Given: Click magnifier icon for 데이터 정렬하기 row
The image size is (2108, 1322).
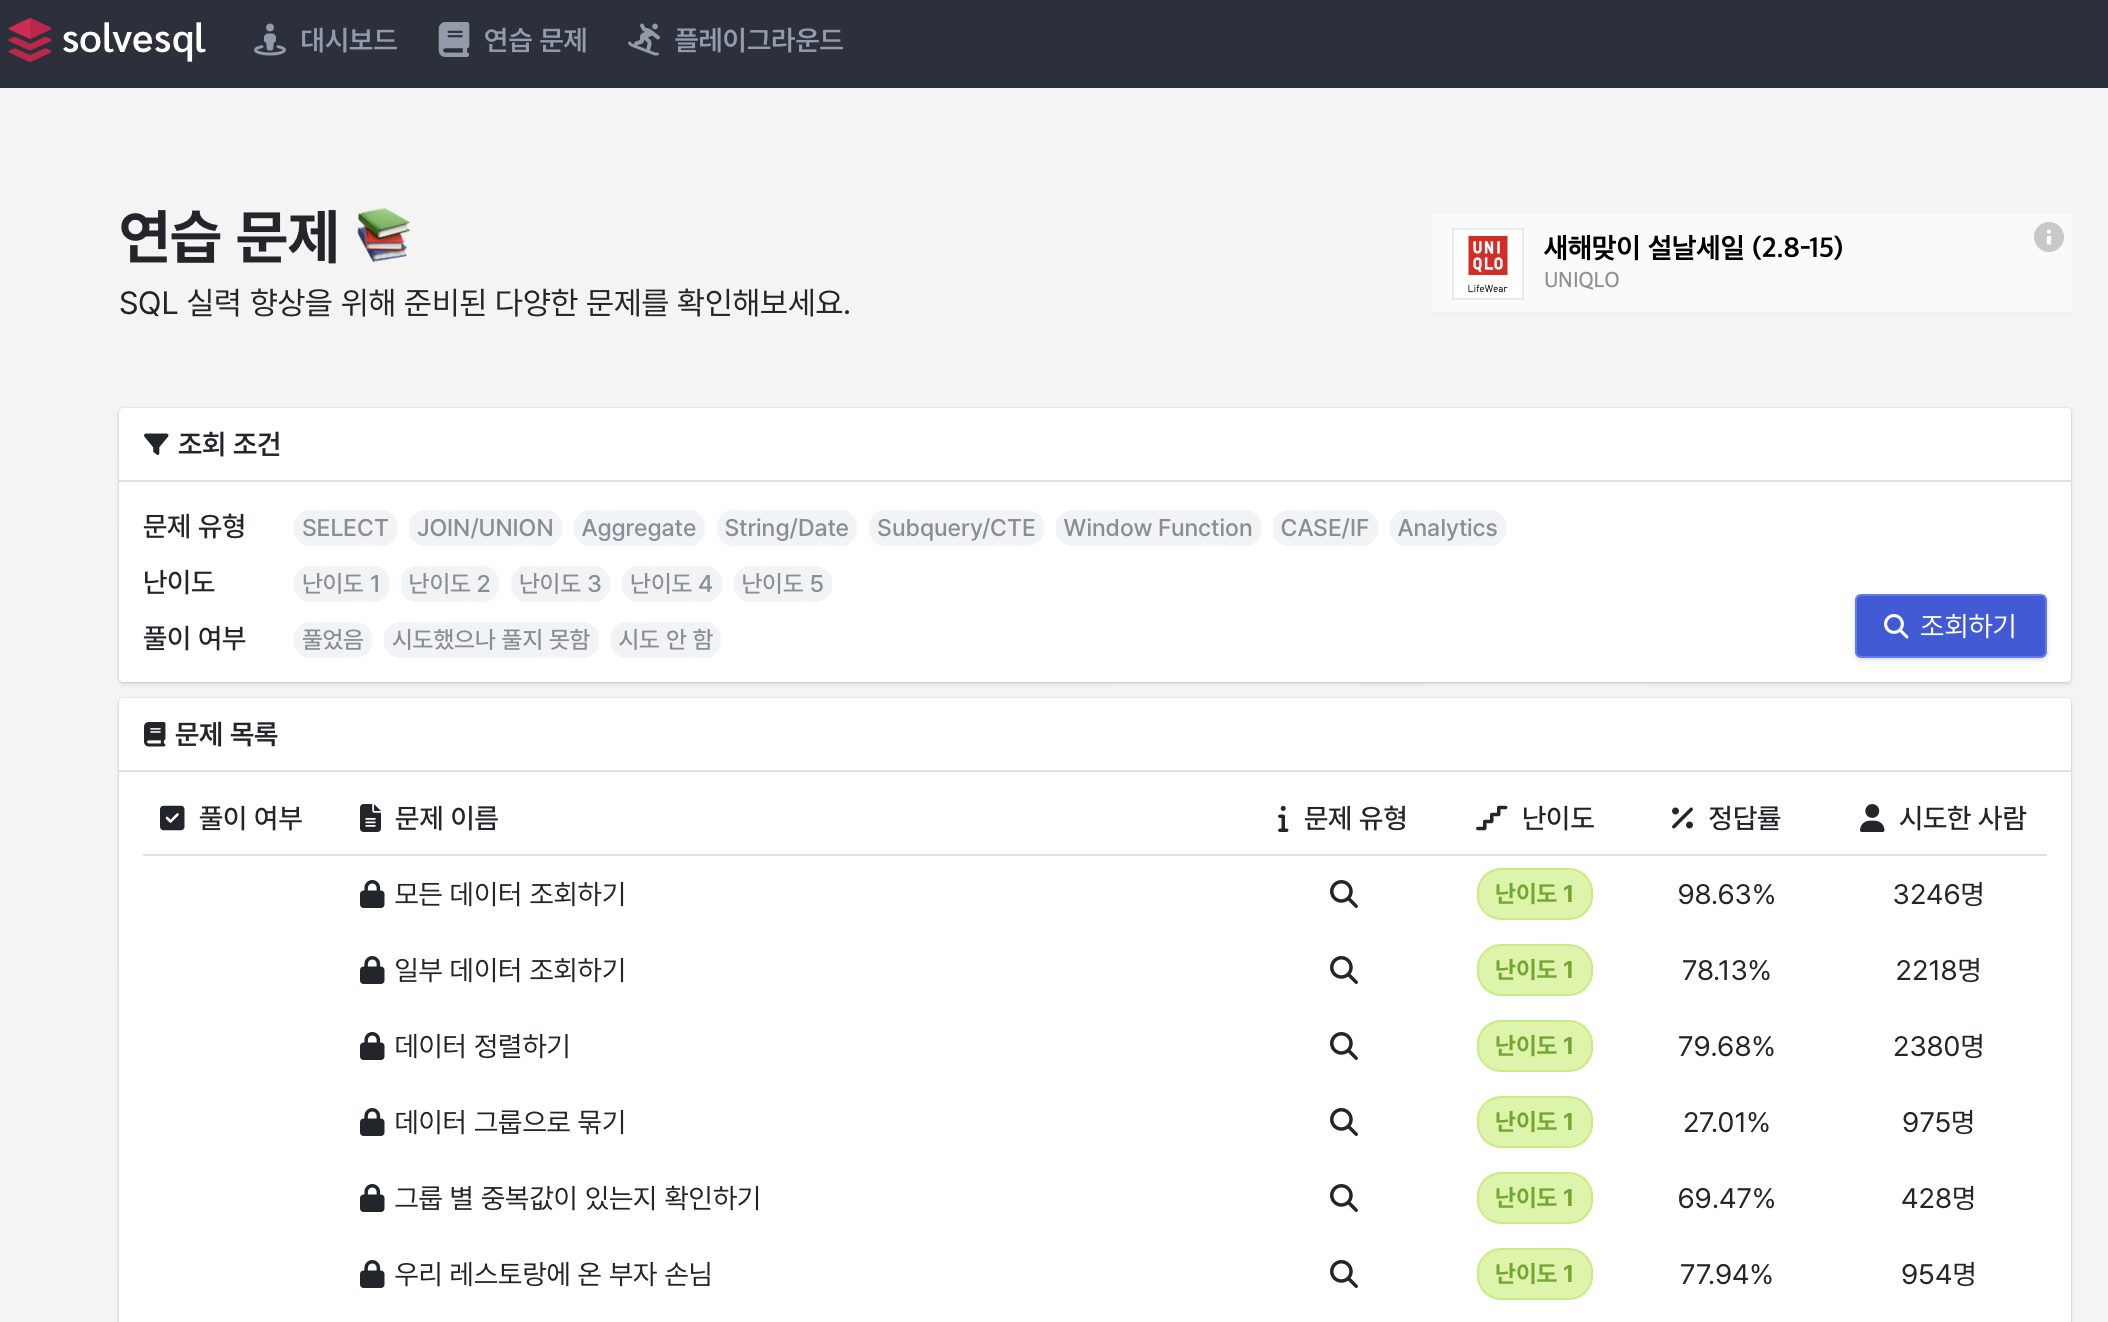Looking at the screenshot, I should pyautogui.click(x=1343, y=1046).
